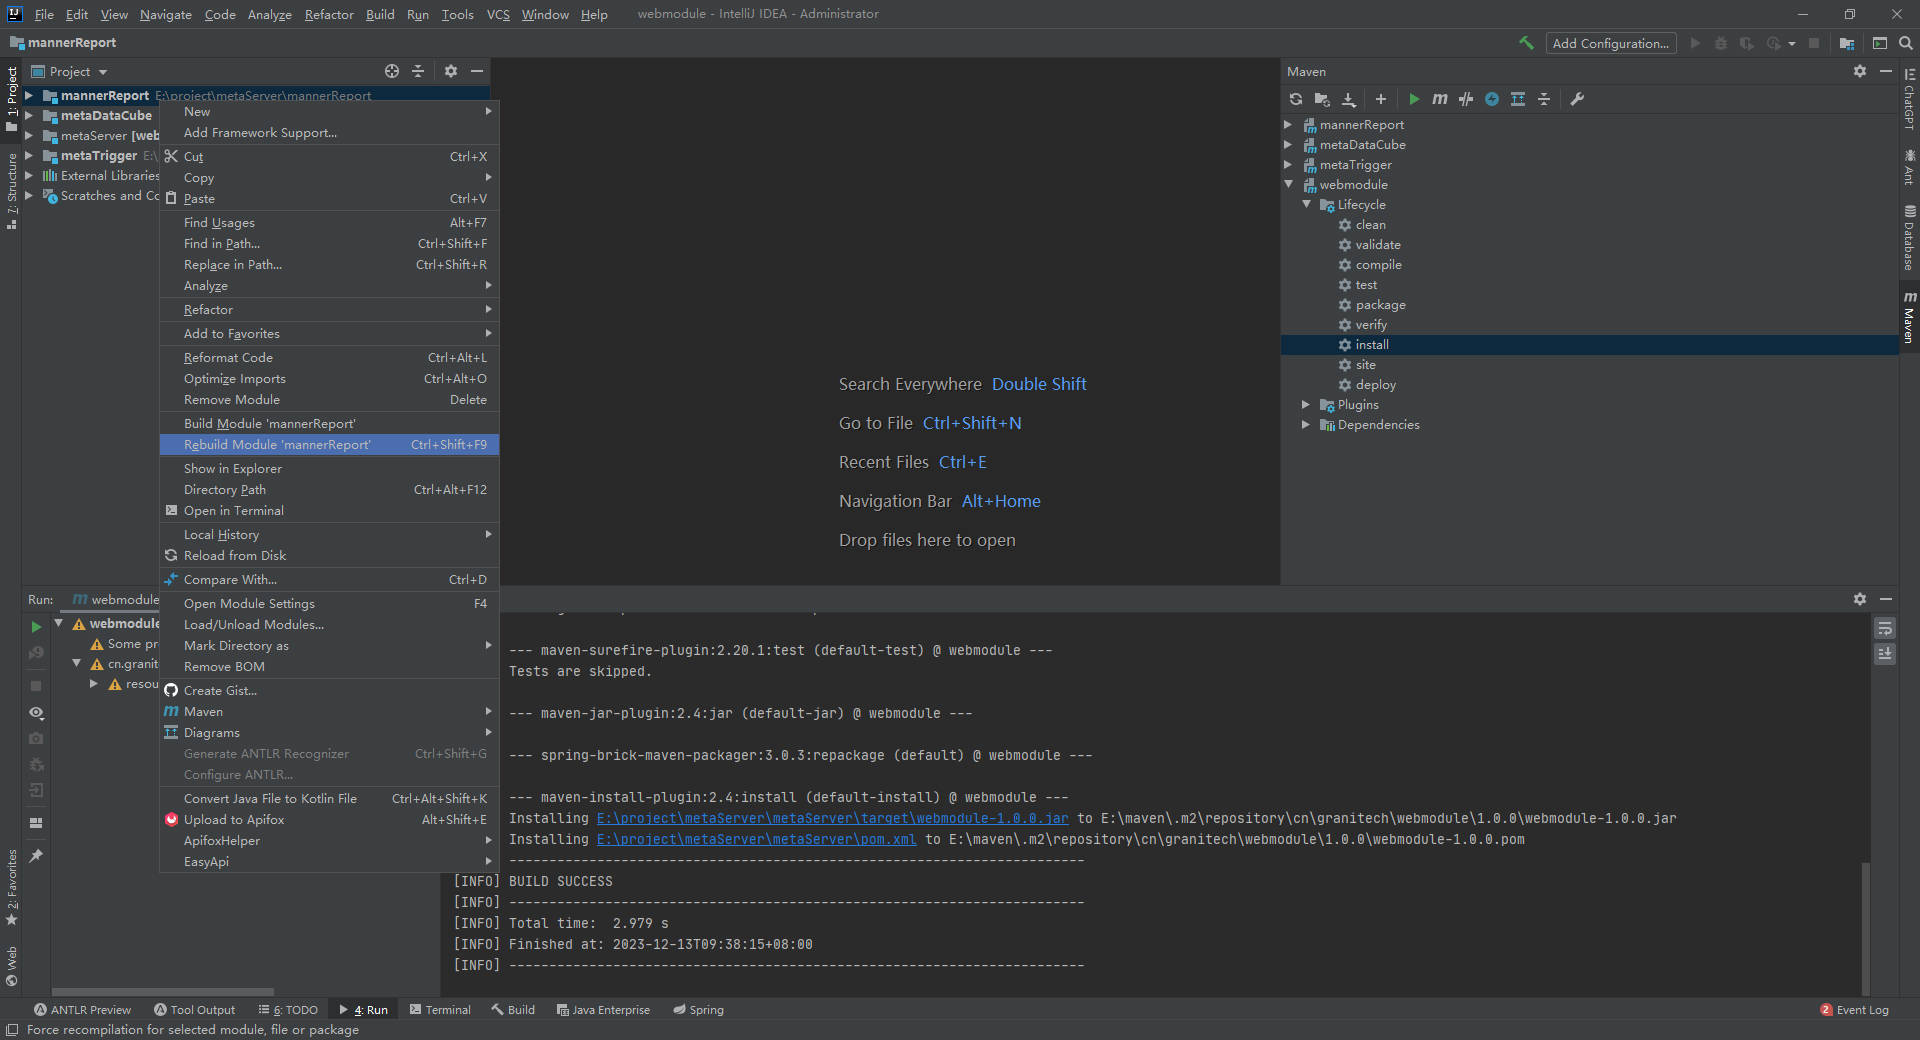Choose 'Upload to Apifox' context menu item
The image size is (1920, 1040).
click(329, 820)
